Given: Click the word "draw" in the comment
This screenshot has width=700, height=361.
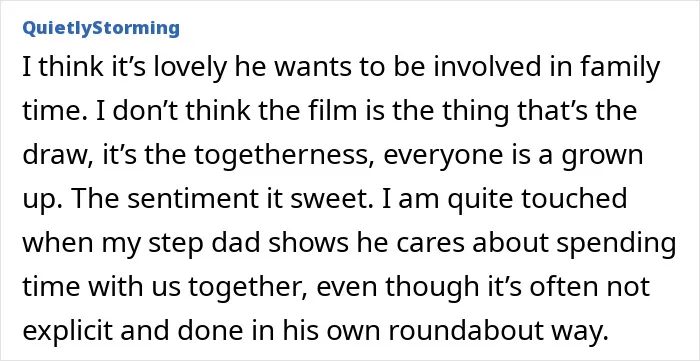Looking at the screenshot, I should pyautogui.click(x=53, y=156).
